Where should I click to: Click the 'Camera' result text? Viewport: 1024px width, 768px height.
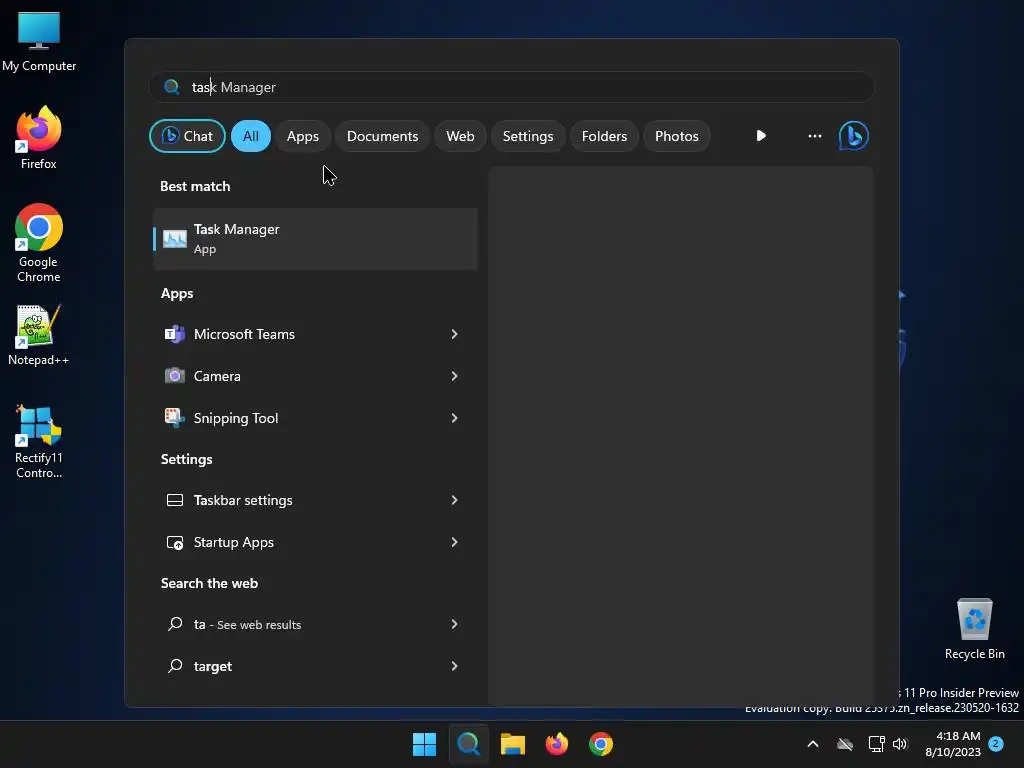pyautogui.click(x=217, y=376)
